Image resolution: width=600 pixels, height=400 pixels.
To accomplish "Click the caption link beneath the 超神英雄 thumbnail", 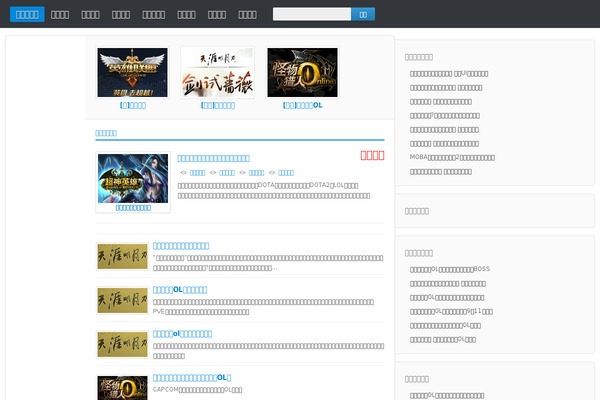I will click(x=133, y=208).
